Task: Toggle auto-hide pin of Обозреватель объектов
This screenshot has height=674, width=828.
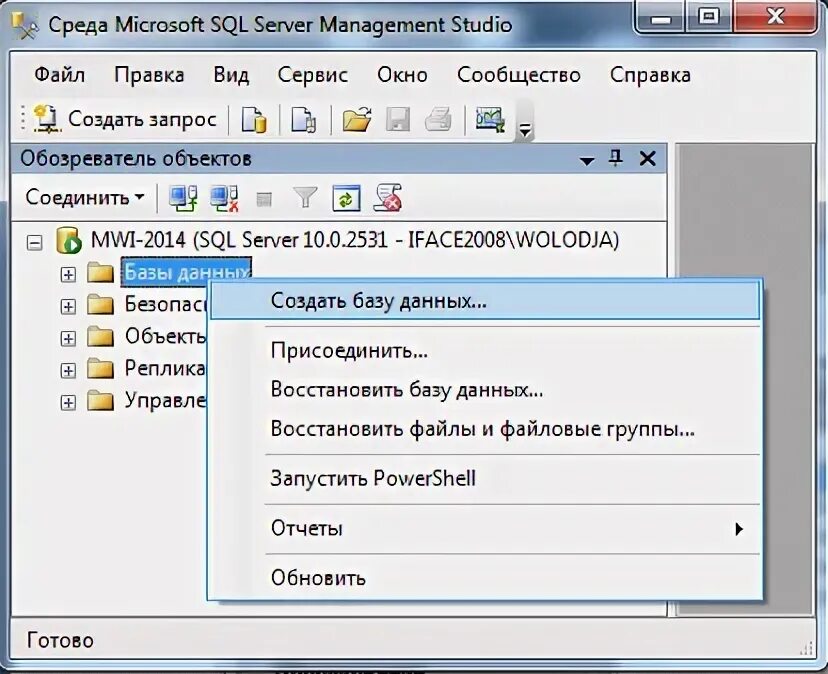Action: [x=616, y=158]
